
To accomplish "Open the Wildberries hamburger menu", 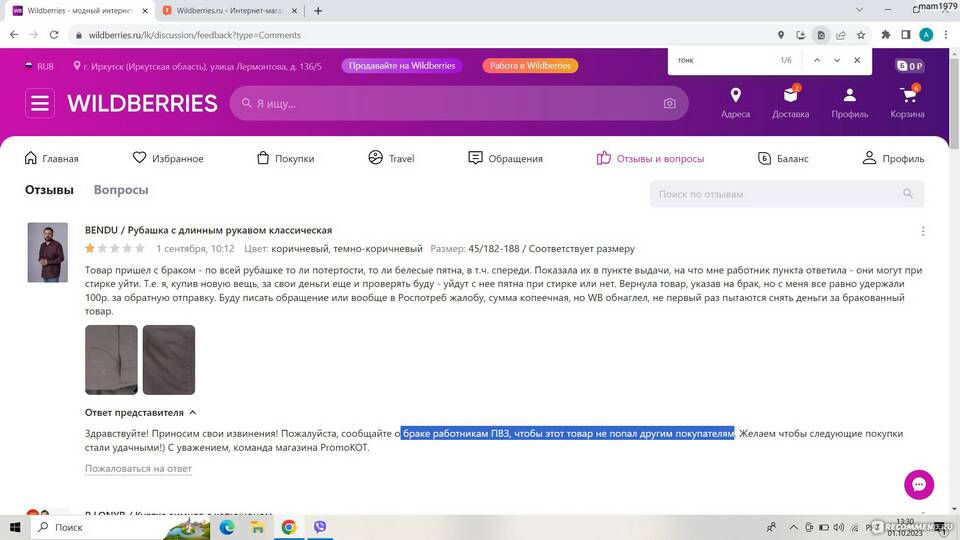I will click(40, 103).
